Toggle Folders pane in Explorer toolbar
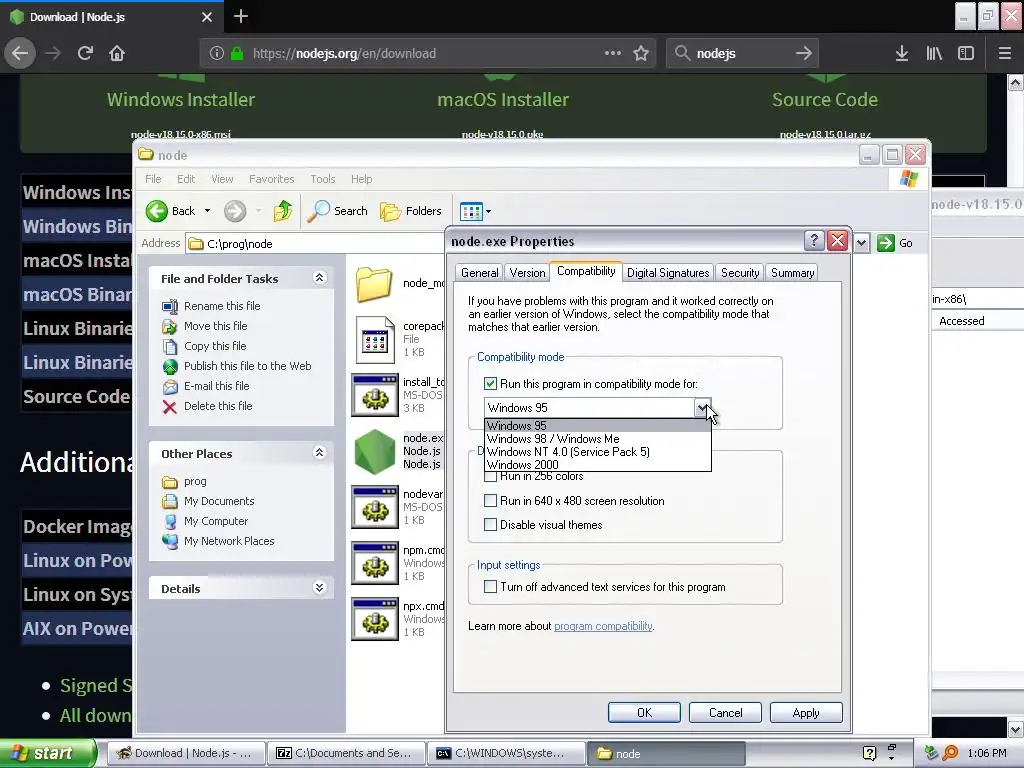The image size is (1024, 768). click(411, 211)
